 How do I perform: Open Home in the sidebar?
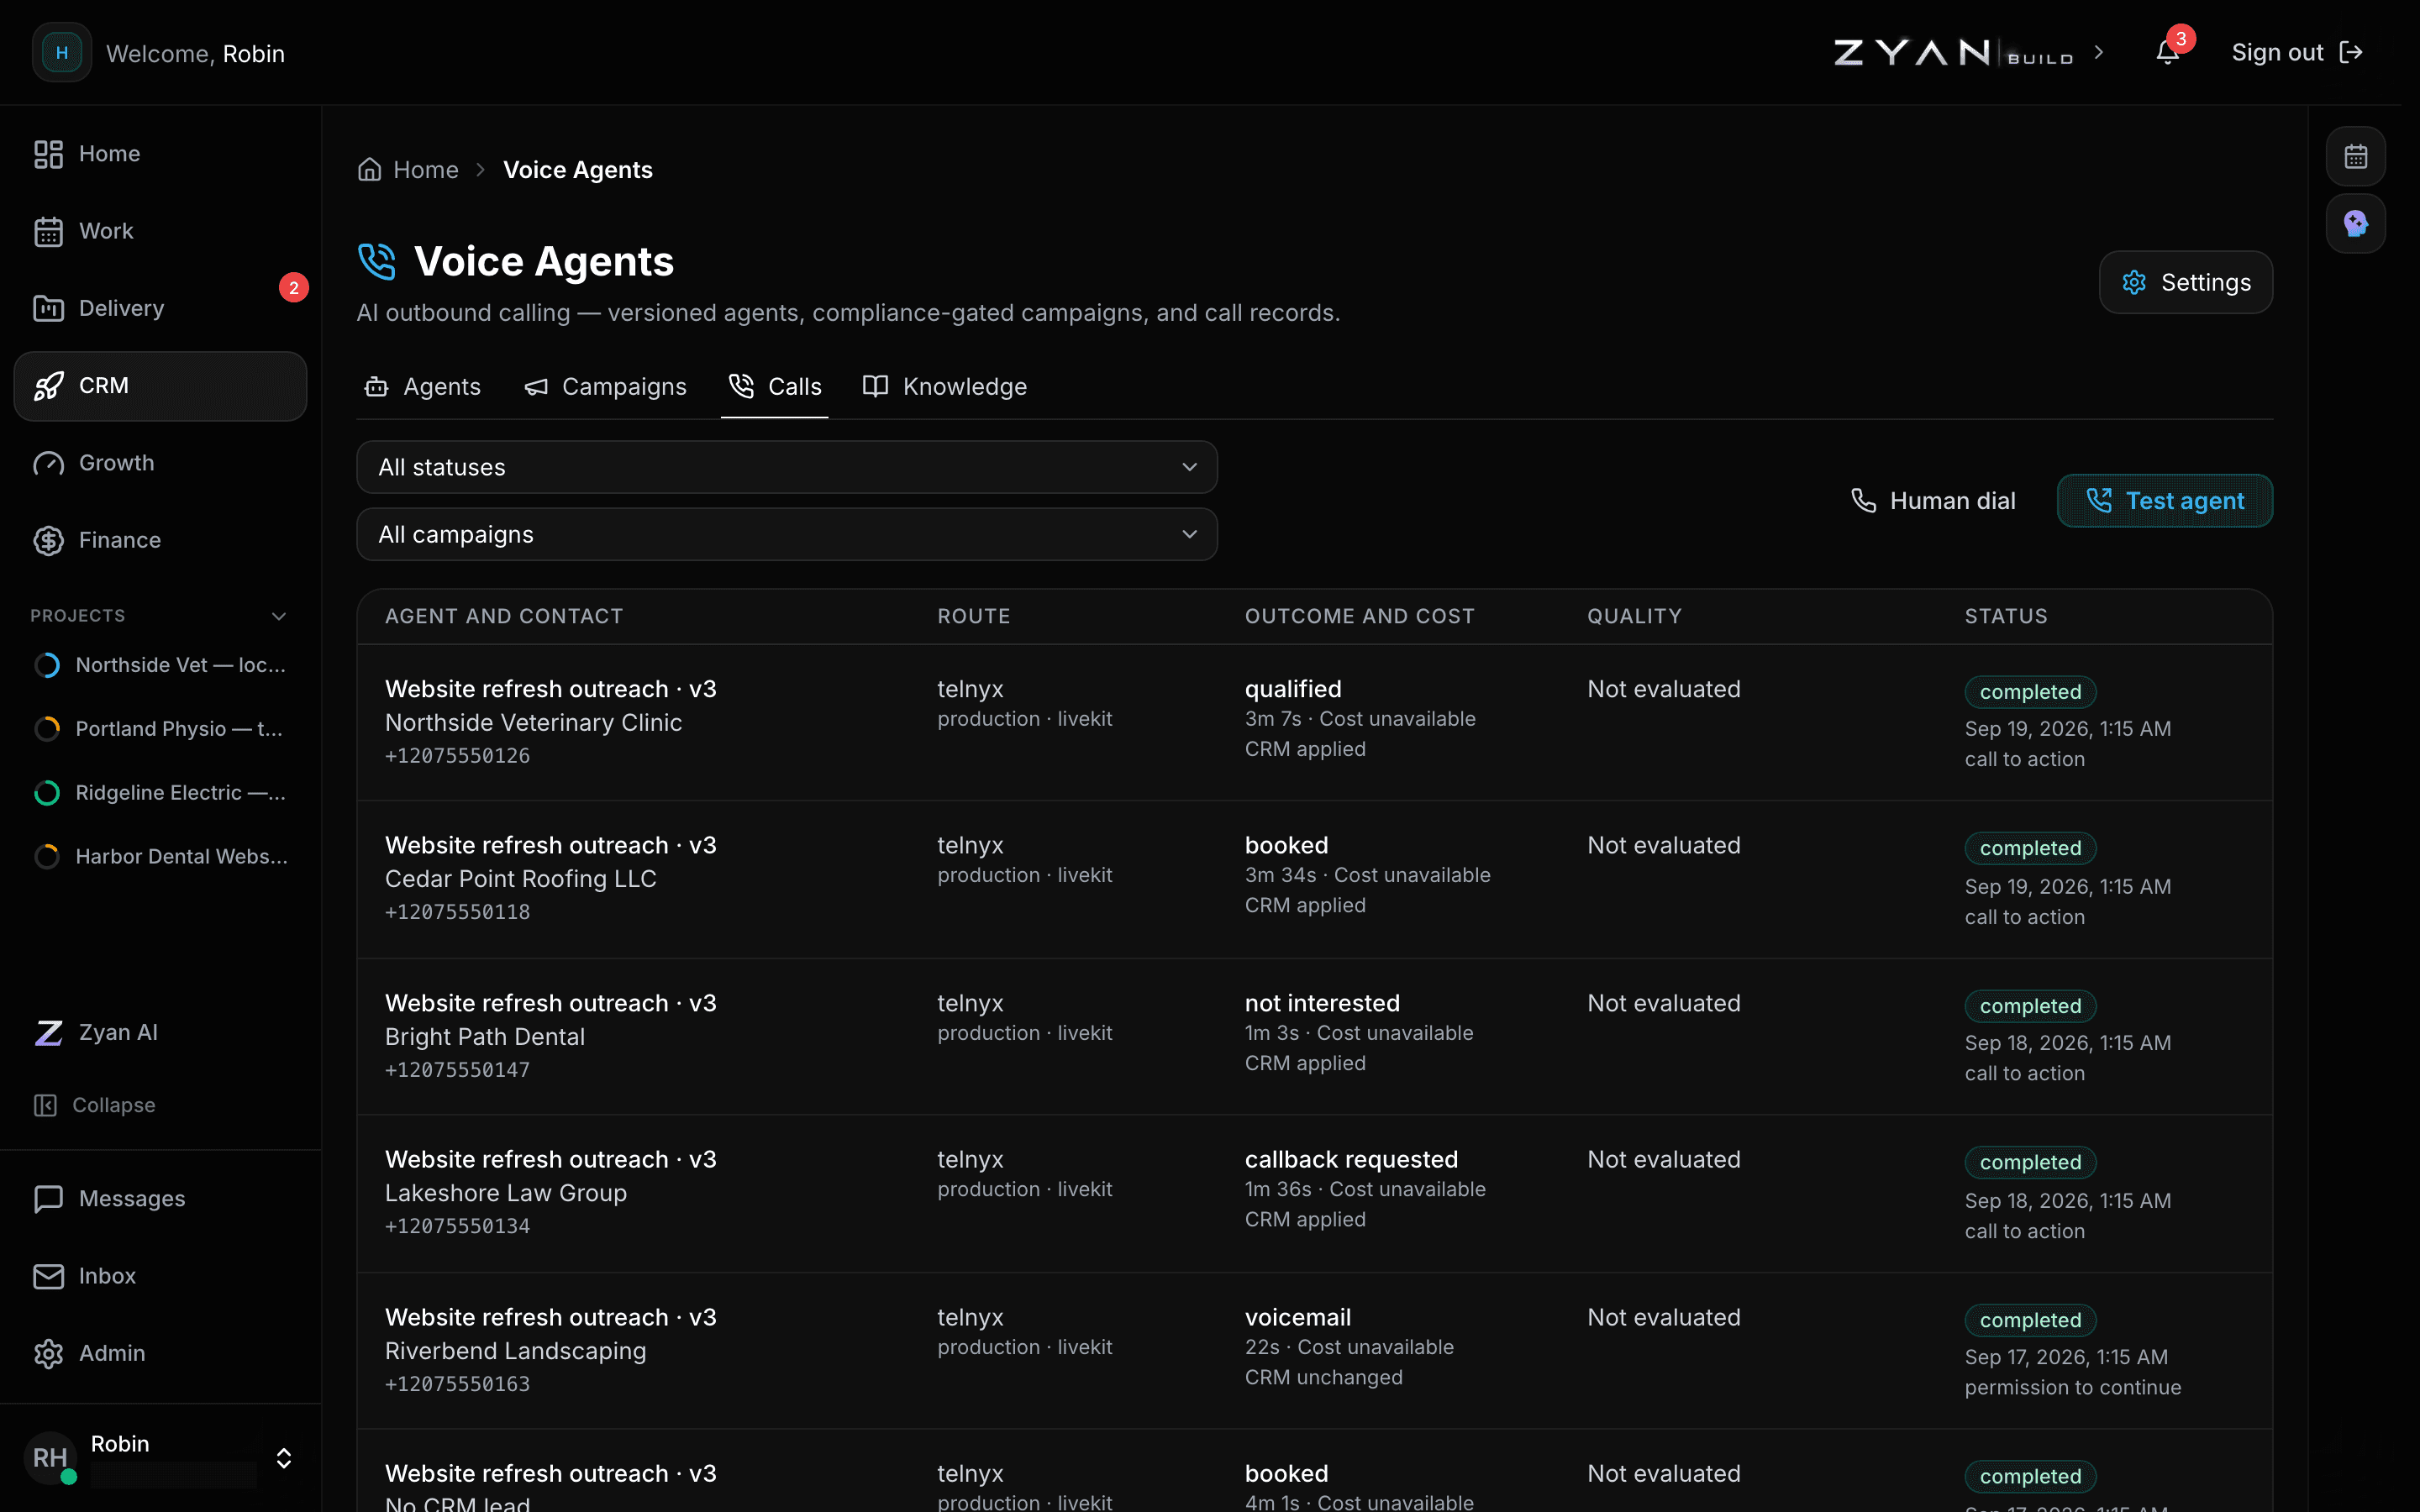click(x=160, y=154)
